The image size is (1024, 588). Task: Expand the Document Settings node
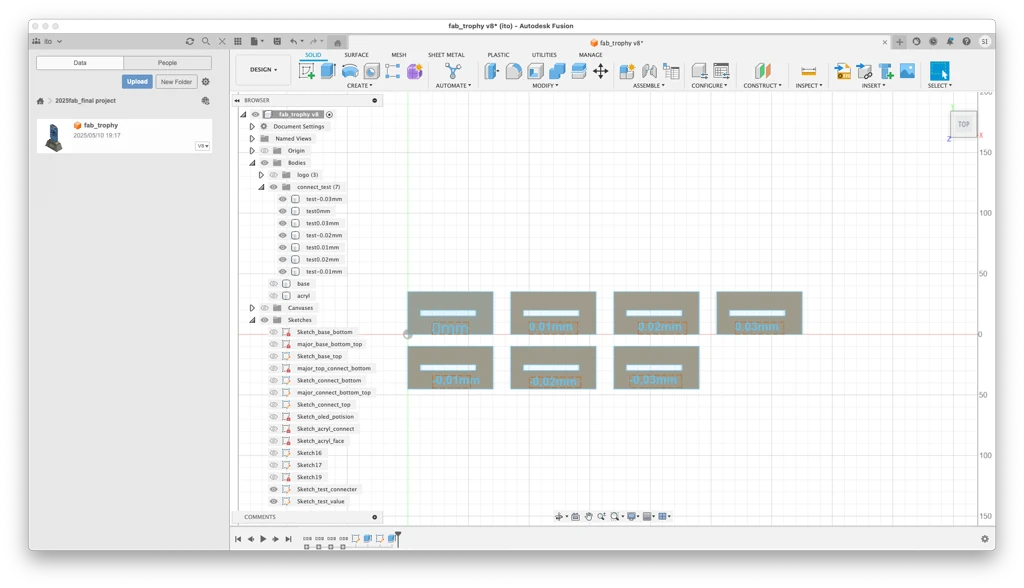(x=252, y=127)
